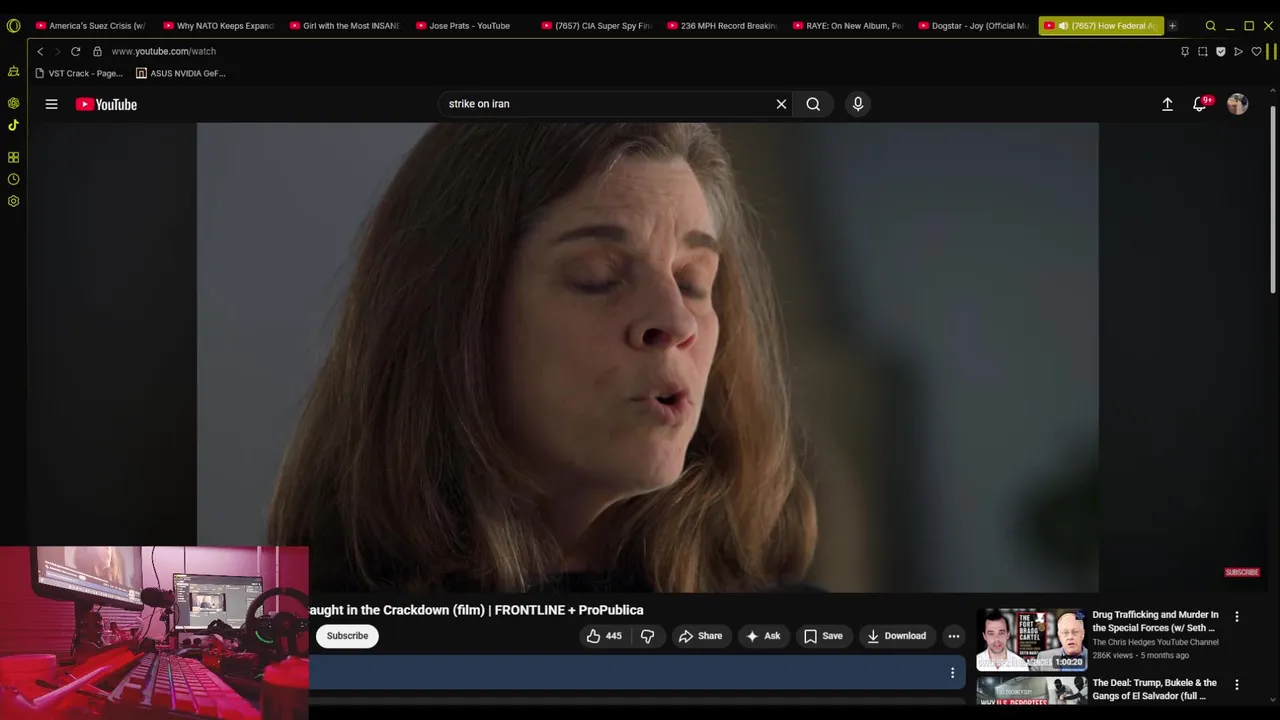Run search with the magnifier button
Image resolution: width=1280 pixels, height=720 pixels.
813,104
